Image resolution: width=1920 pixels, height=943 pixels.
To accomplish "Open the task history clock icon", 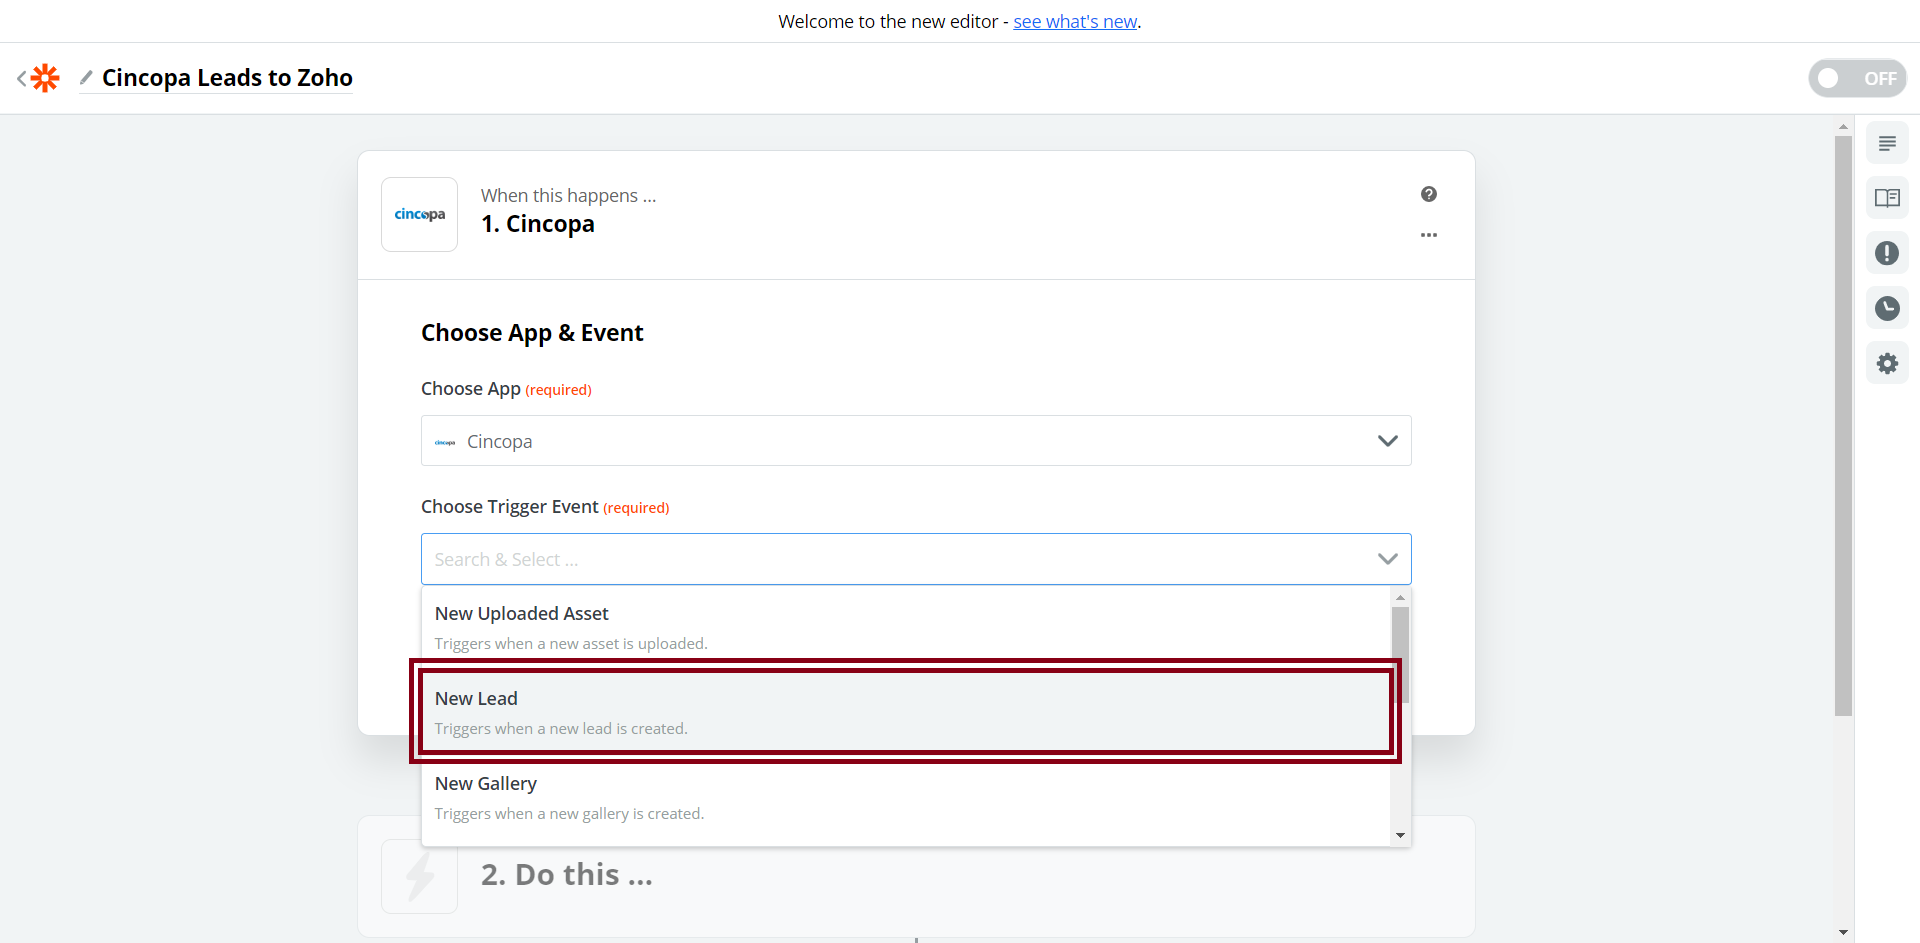I will 1886,308.
